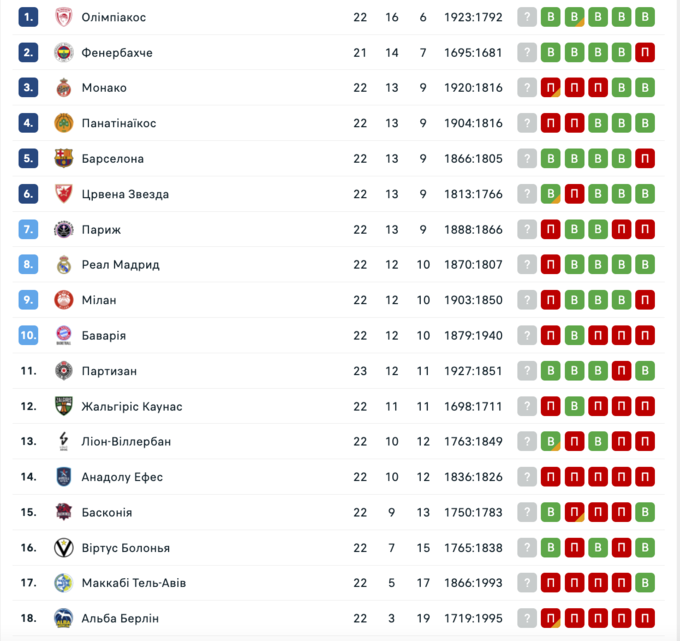680x641 pixels.
Task: Click the Маккабі Тель-Авів crest
Action: (x=63, y=583)
